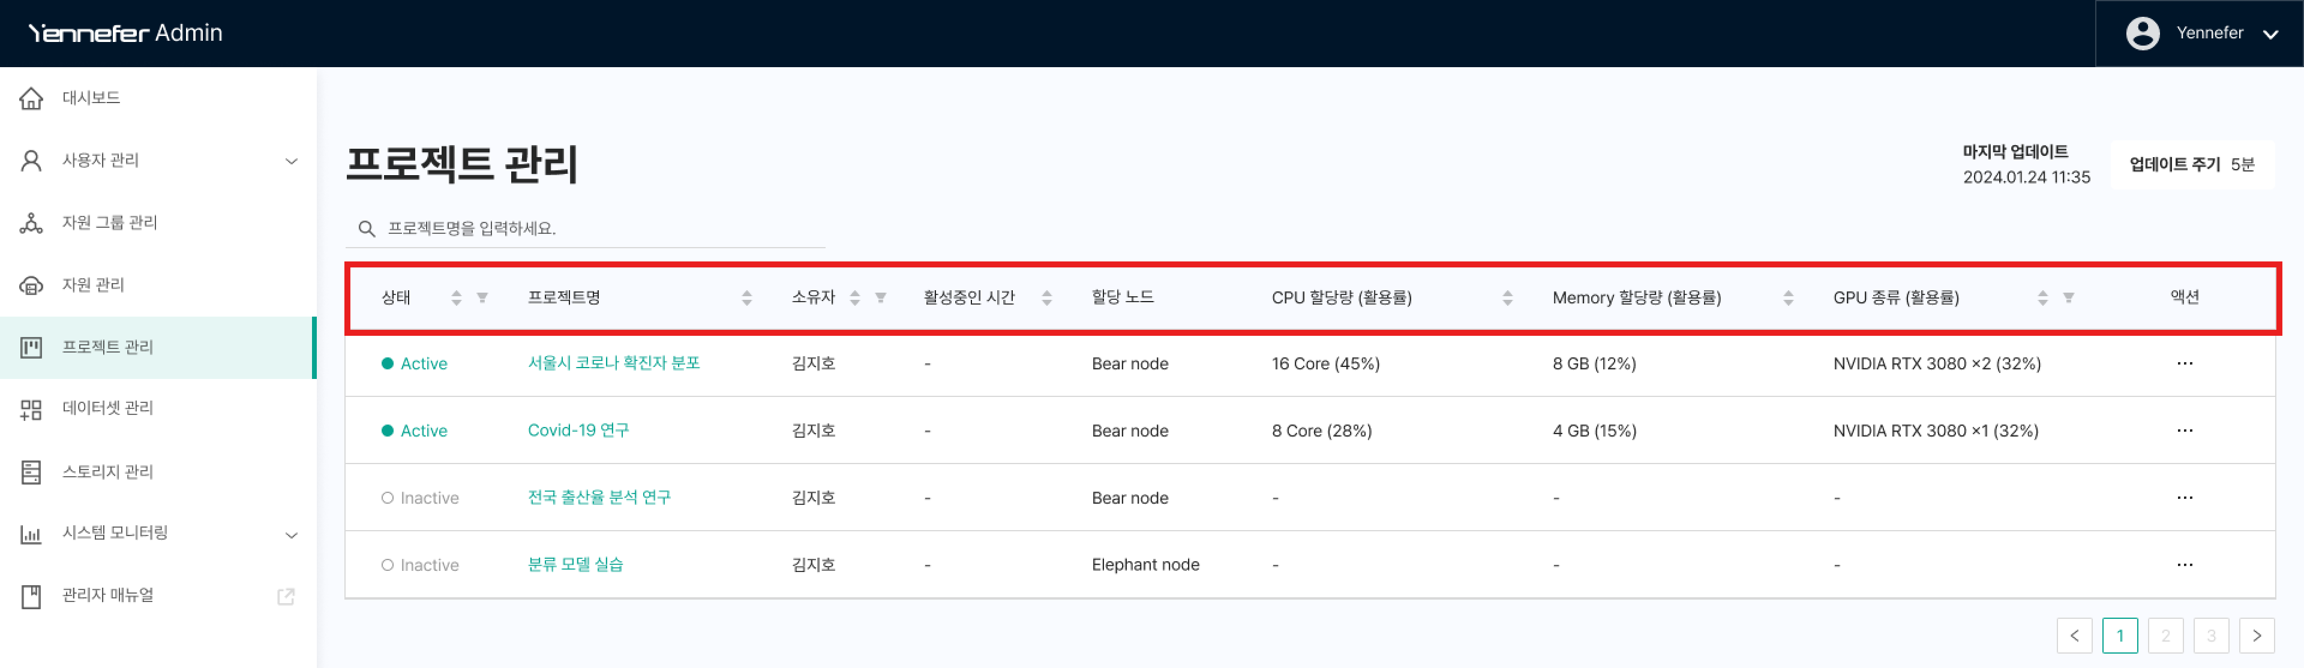The image size is (2304, 668).
Task: Sort by CPU allocation column arrows
Action: 1507,298
